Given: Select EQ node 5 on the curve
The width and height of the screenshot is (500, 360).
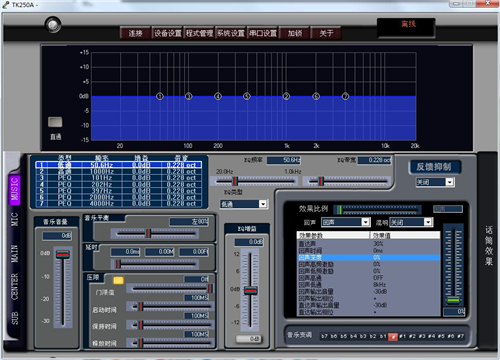Looking at the screenshot, I should 247,96.
